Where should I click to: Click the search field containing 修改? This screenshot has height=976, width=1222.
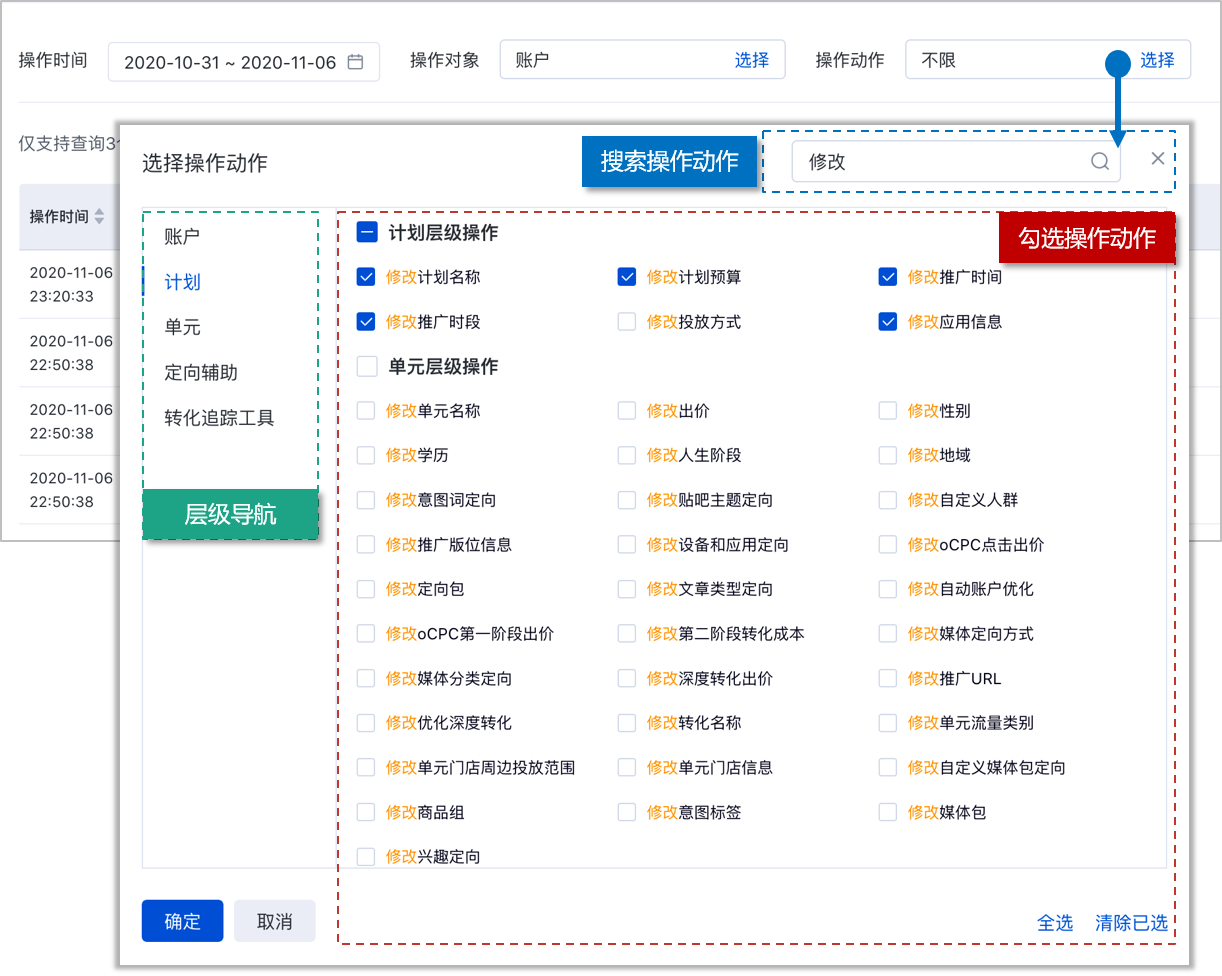tap(940, 162)
